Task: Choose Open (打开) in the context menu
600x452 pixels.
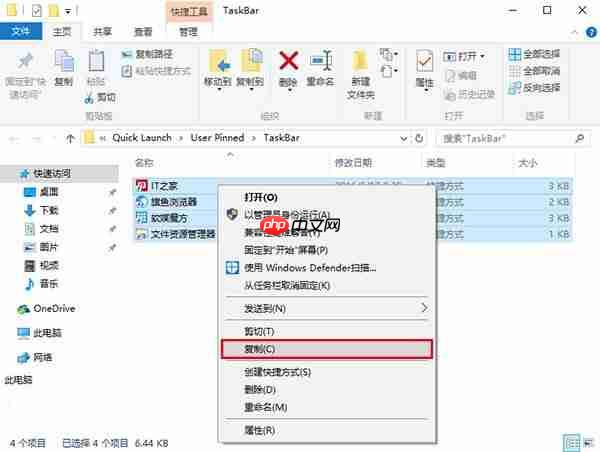Action: point(261,197)
